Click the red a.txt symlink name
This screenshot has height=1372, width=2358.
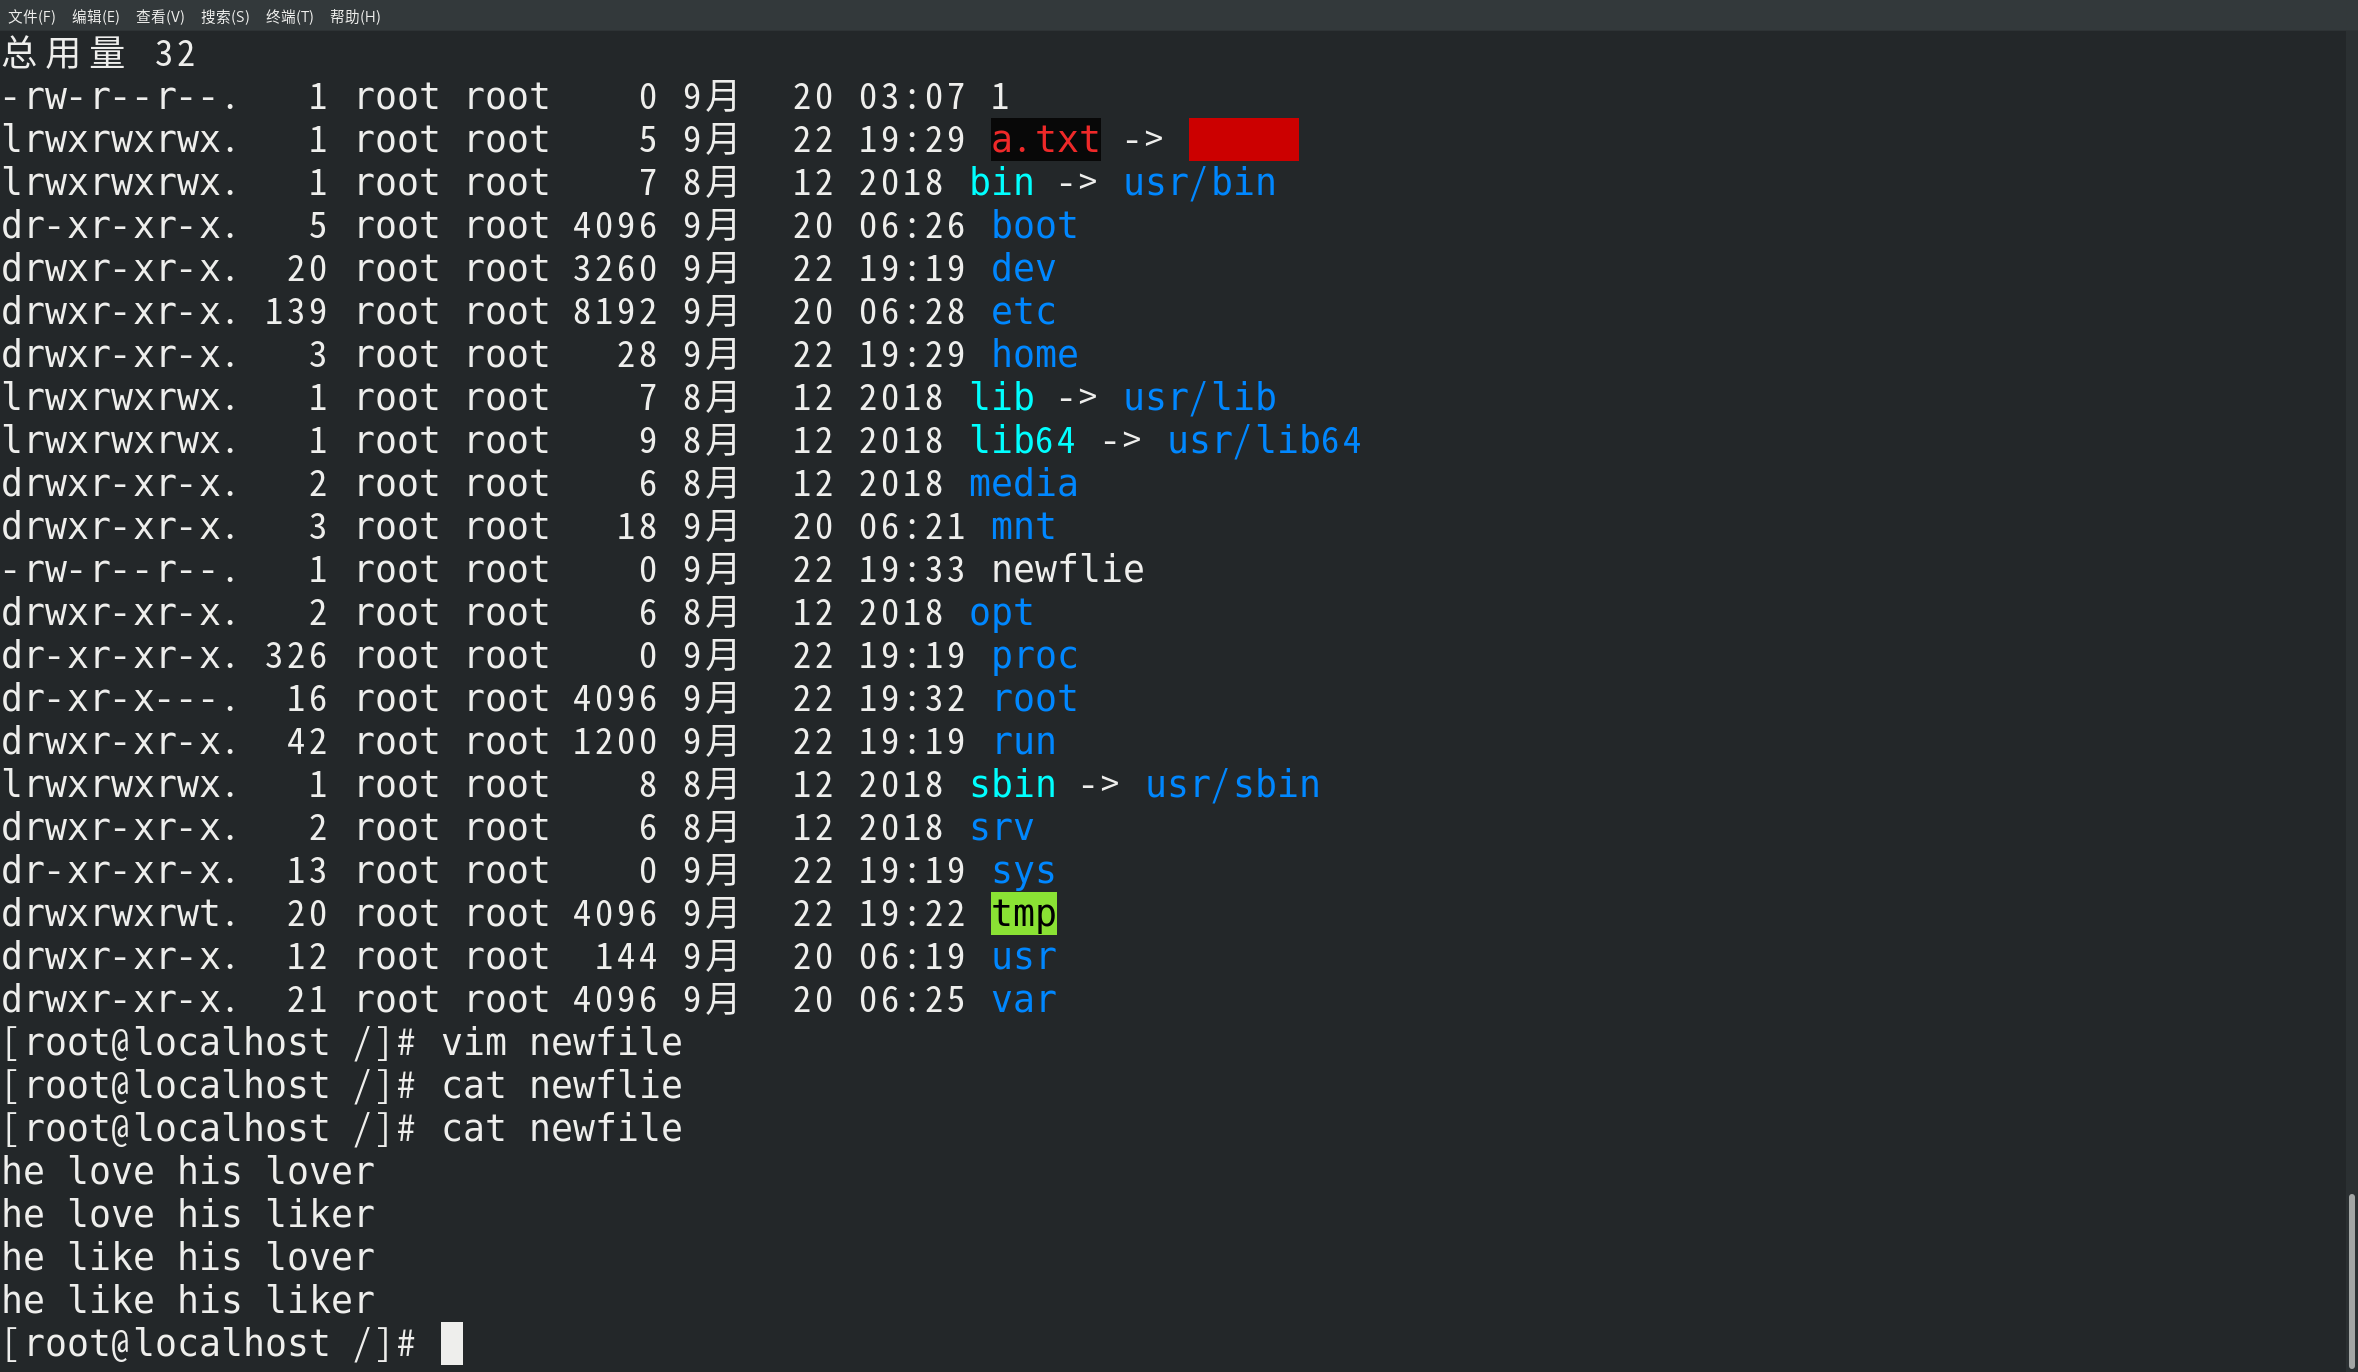[1045, 139]
